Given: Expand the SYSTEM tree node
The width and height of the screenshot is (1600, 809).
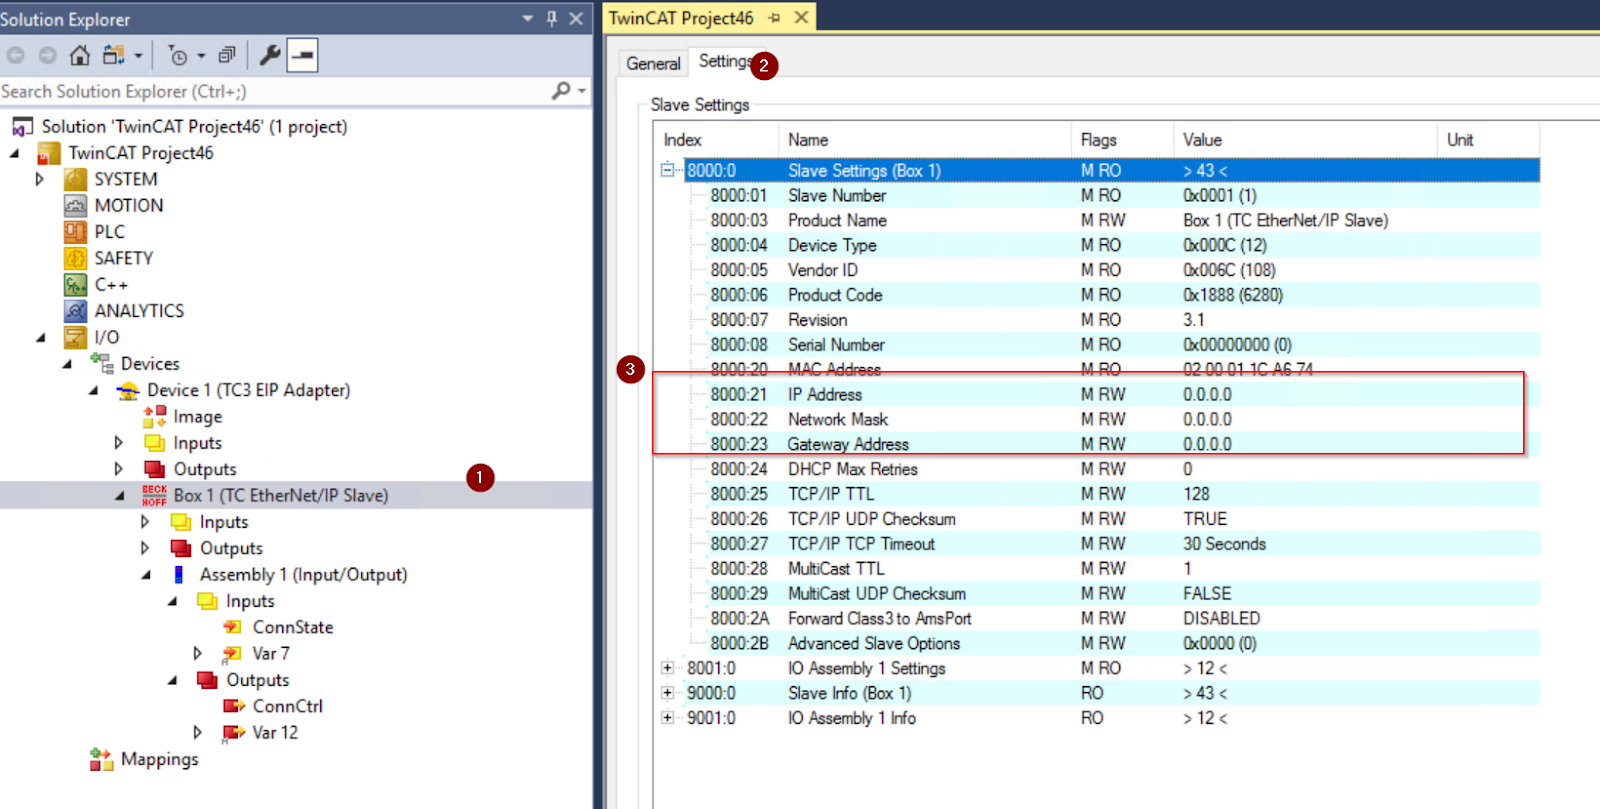Looking at the screenshot, I should [40, 179].
